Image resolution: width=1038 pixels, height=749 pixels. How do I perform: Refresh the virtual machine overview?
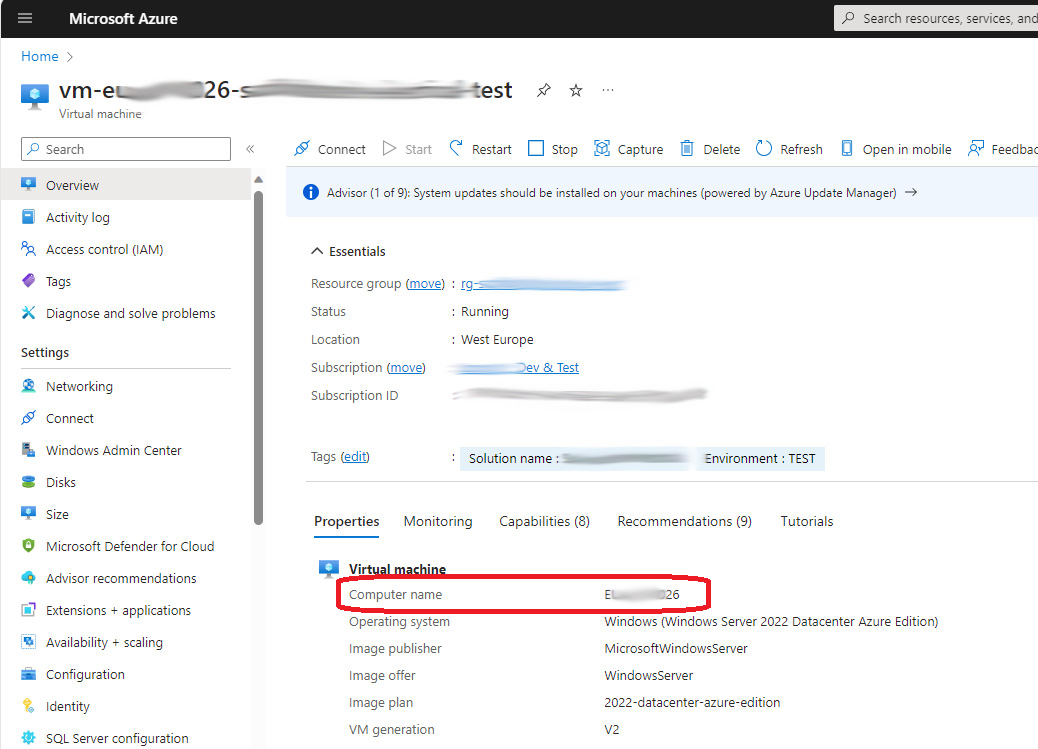click(789, 149)
